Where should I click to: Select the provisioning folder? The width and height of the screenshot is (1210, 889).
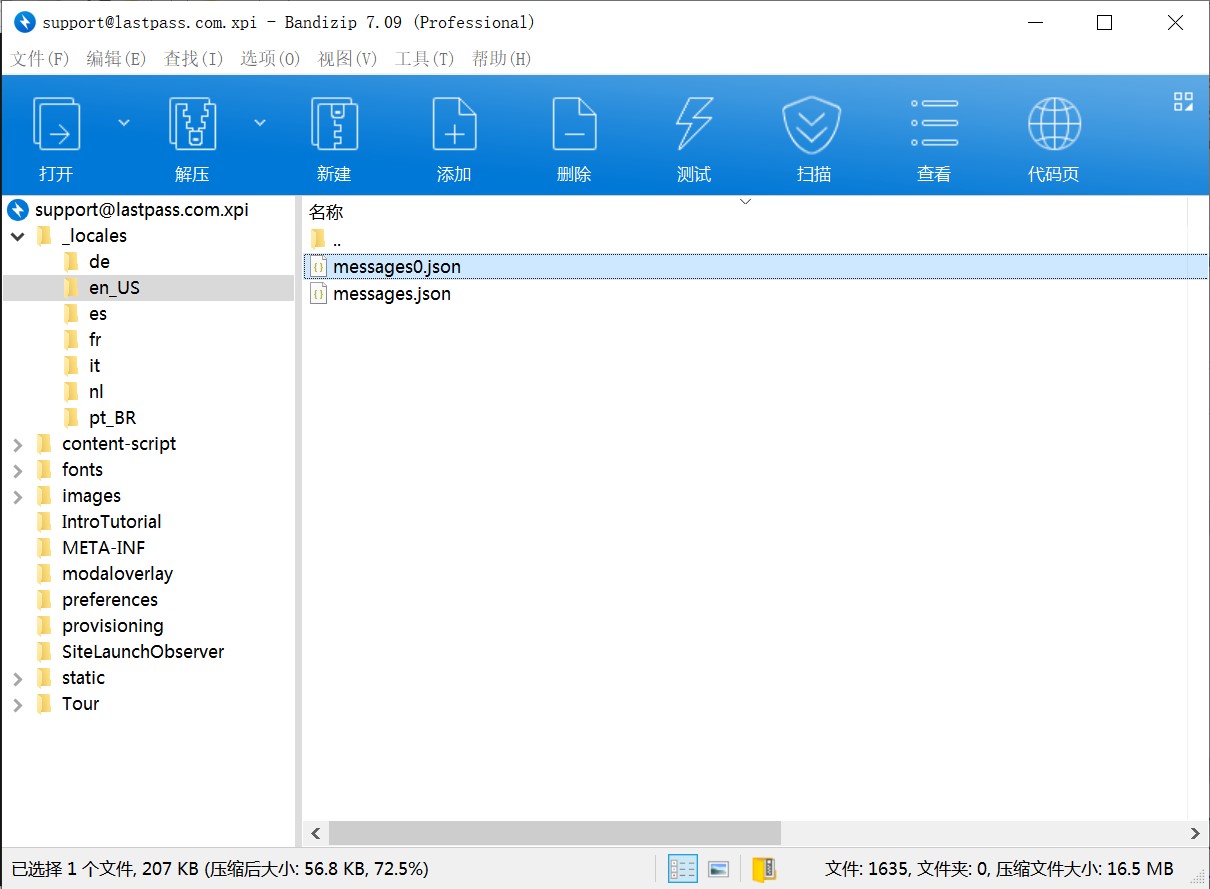click(x=112, y=626)
